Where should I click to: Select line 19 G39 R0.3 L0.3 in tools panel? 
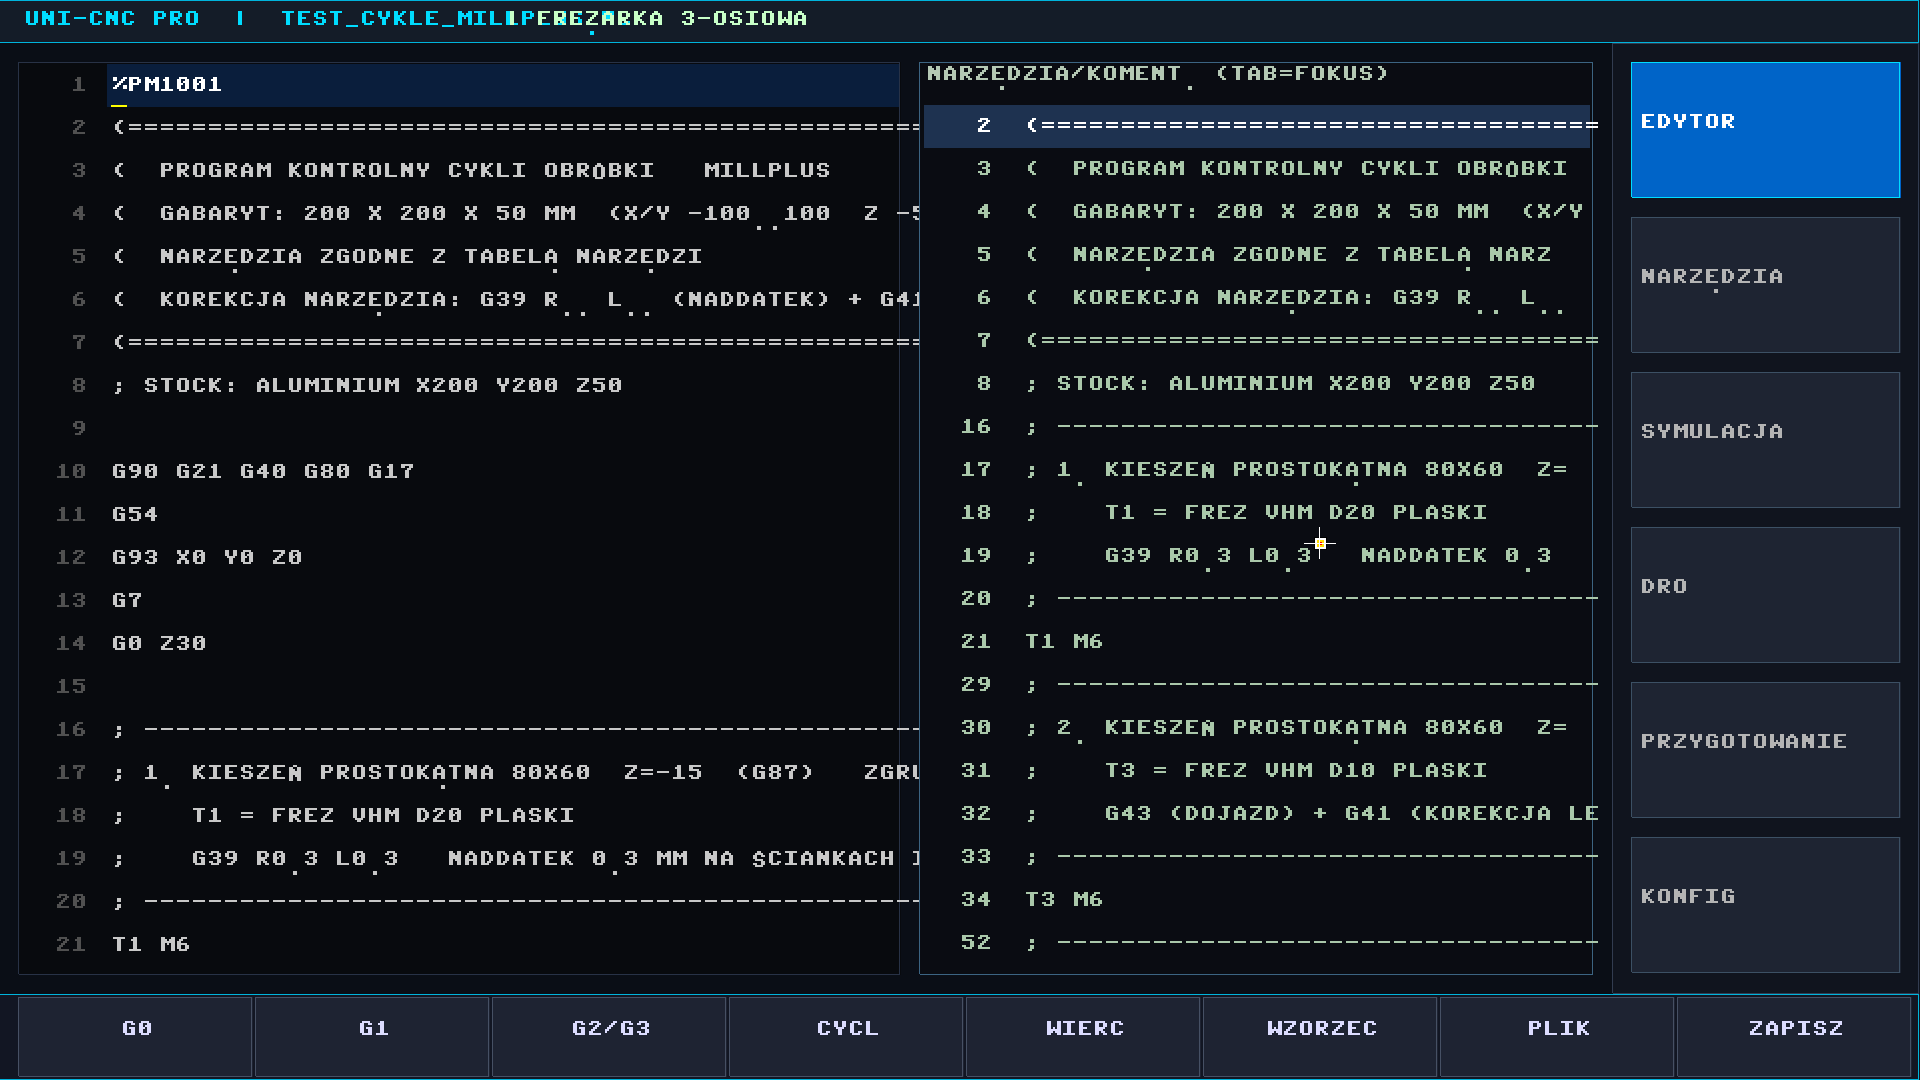pos(1257,555)
